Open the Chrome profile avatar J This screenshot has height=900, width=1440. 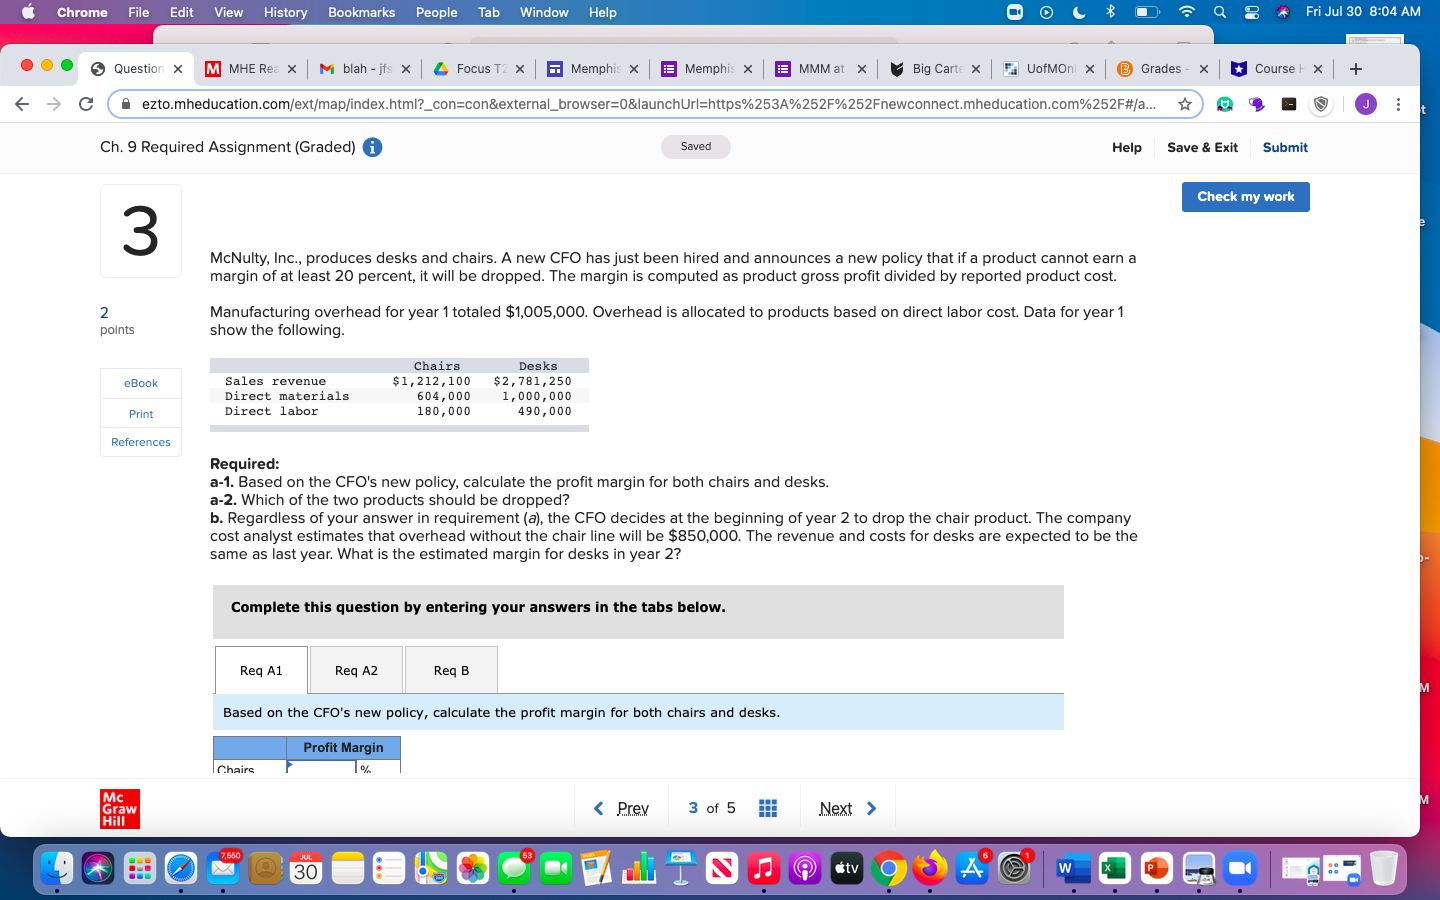tap(1365, 103)
